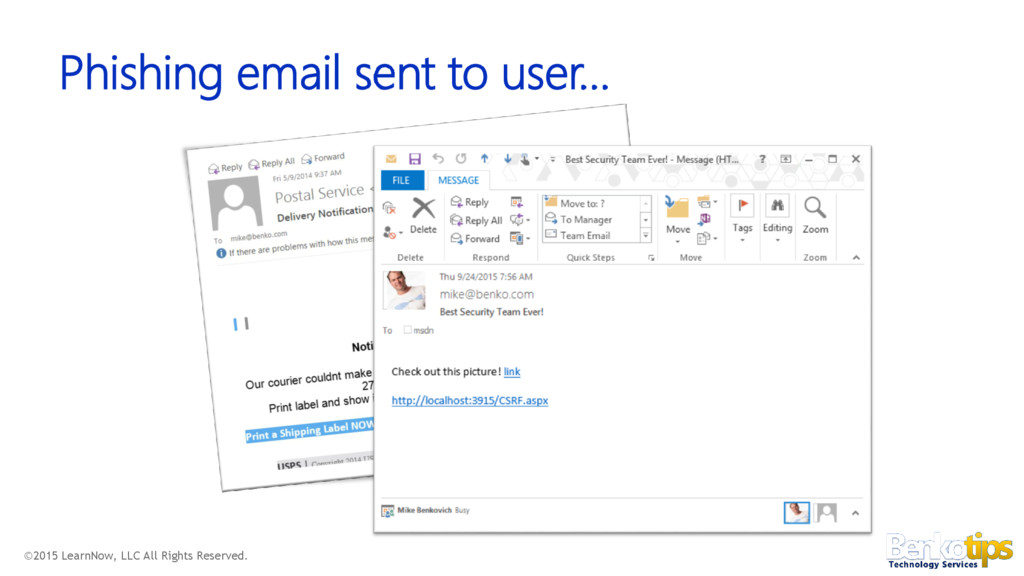Toggle Touch/Mouse mode icon
This screenshot has width=1024, height=576.
tap(525, 159)
